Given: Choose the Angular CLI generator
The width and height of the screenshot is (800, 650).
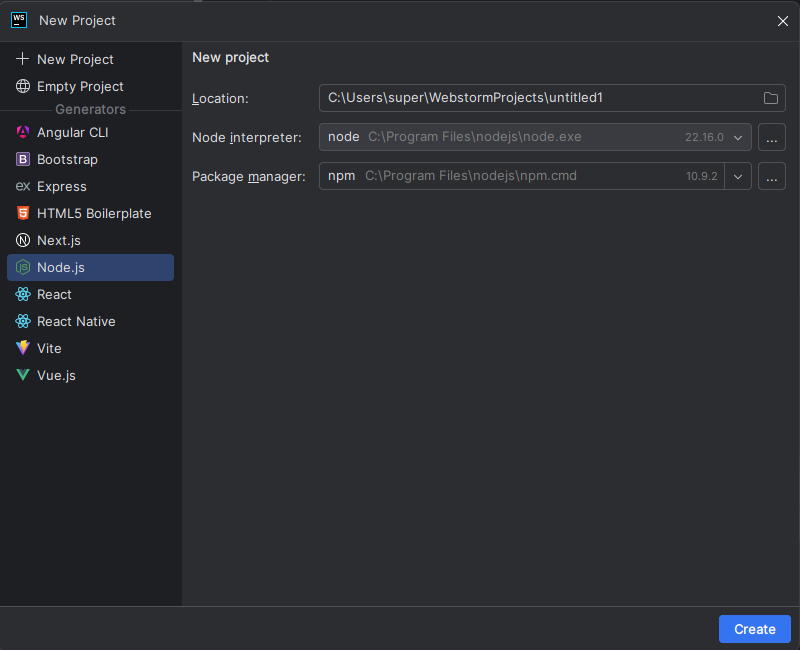Looking at the screenshot, I should [91, 132].
